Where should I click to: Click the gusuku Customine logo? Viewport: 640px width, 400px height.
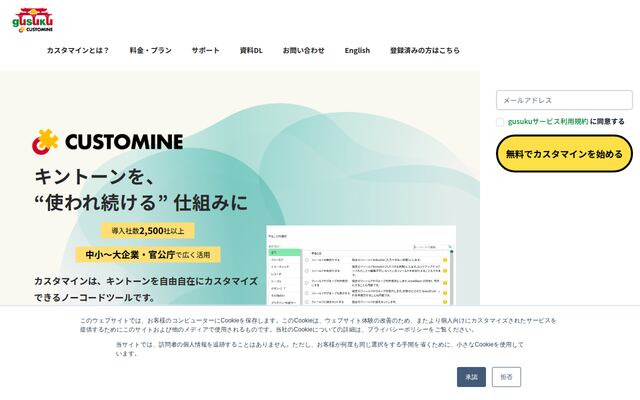pos(33,20)
